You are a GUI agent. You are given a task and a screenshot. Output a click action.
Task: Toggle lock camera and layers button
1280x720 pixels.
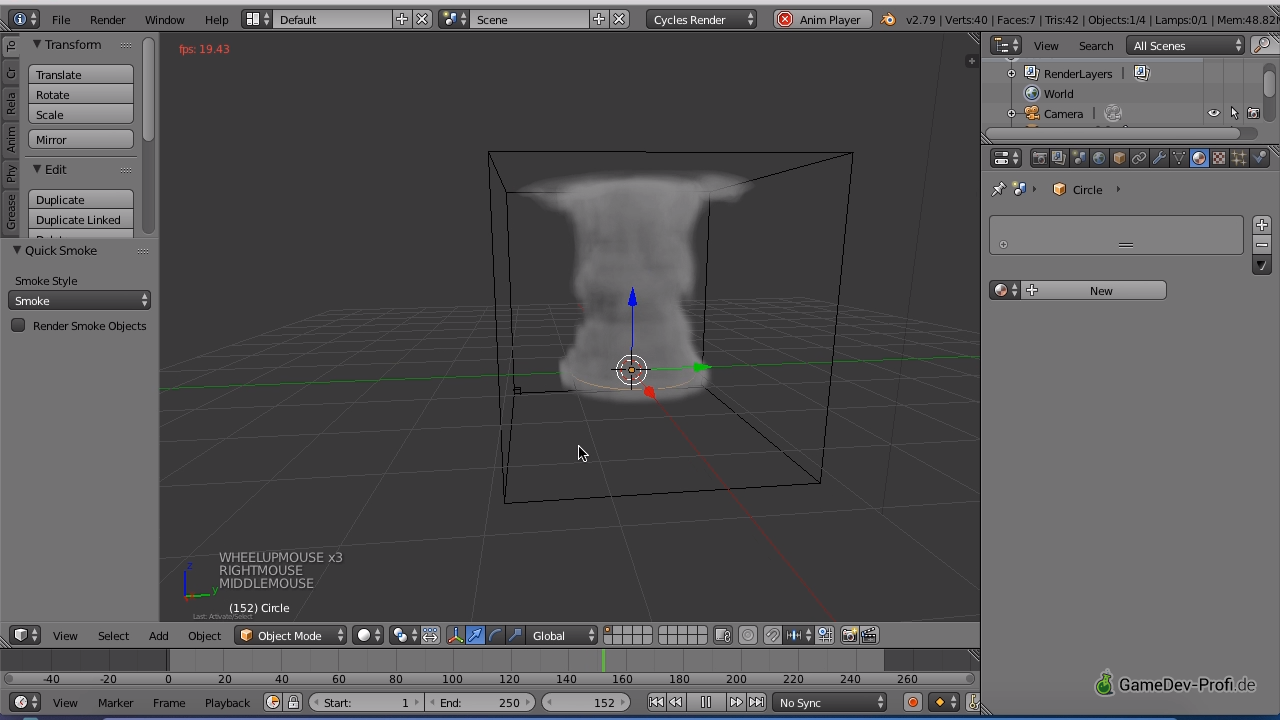pos(723,635)
